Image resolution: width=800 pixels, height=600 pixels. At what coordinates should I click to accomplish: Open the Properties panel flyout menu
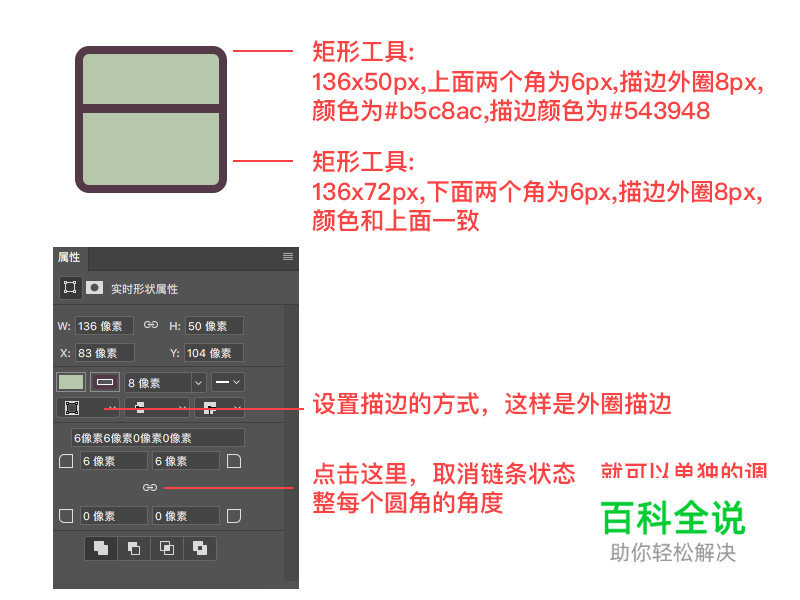point(288,257)
